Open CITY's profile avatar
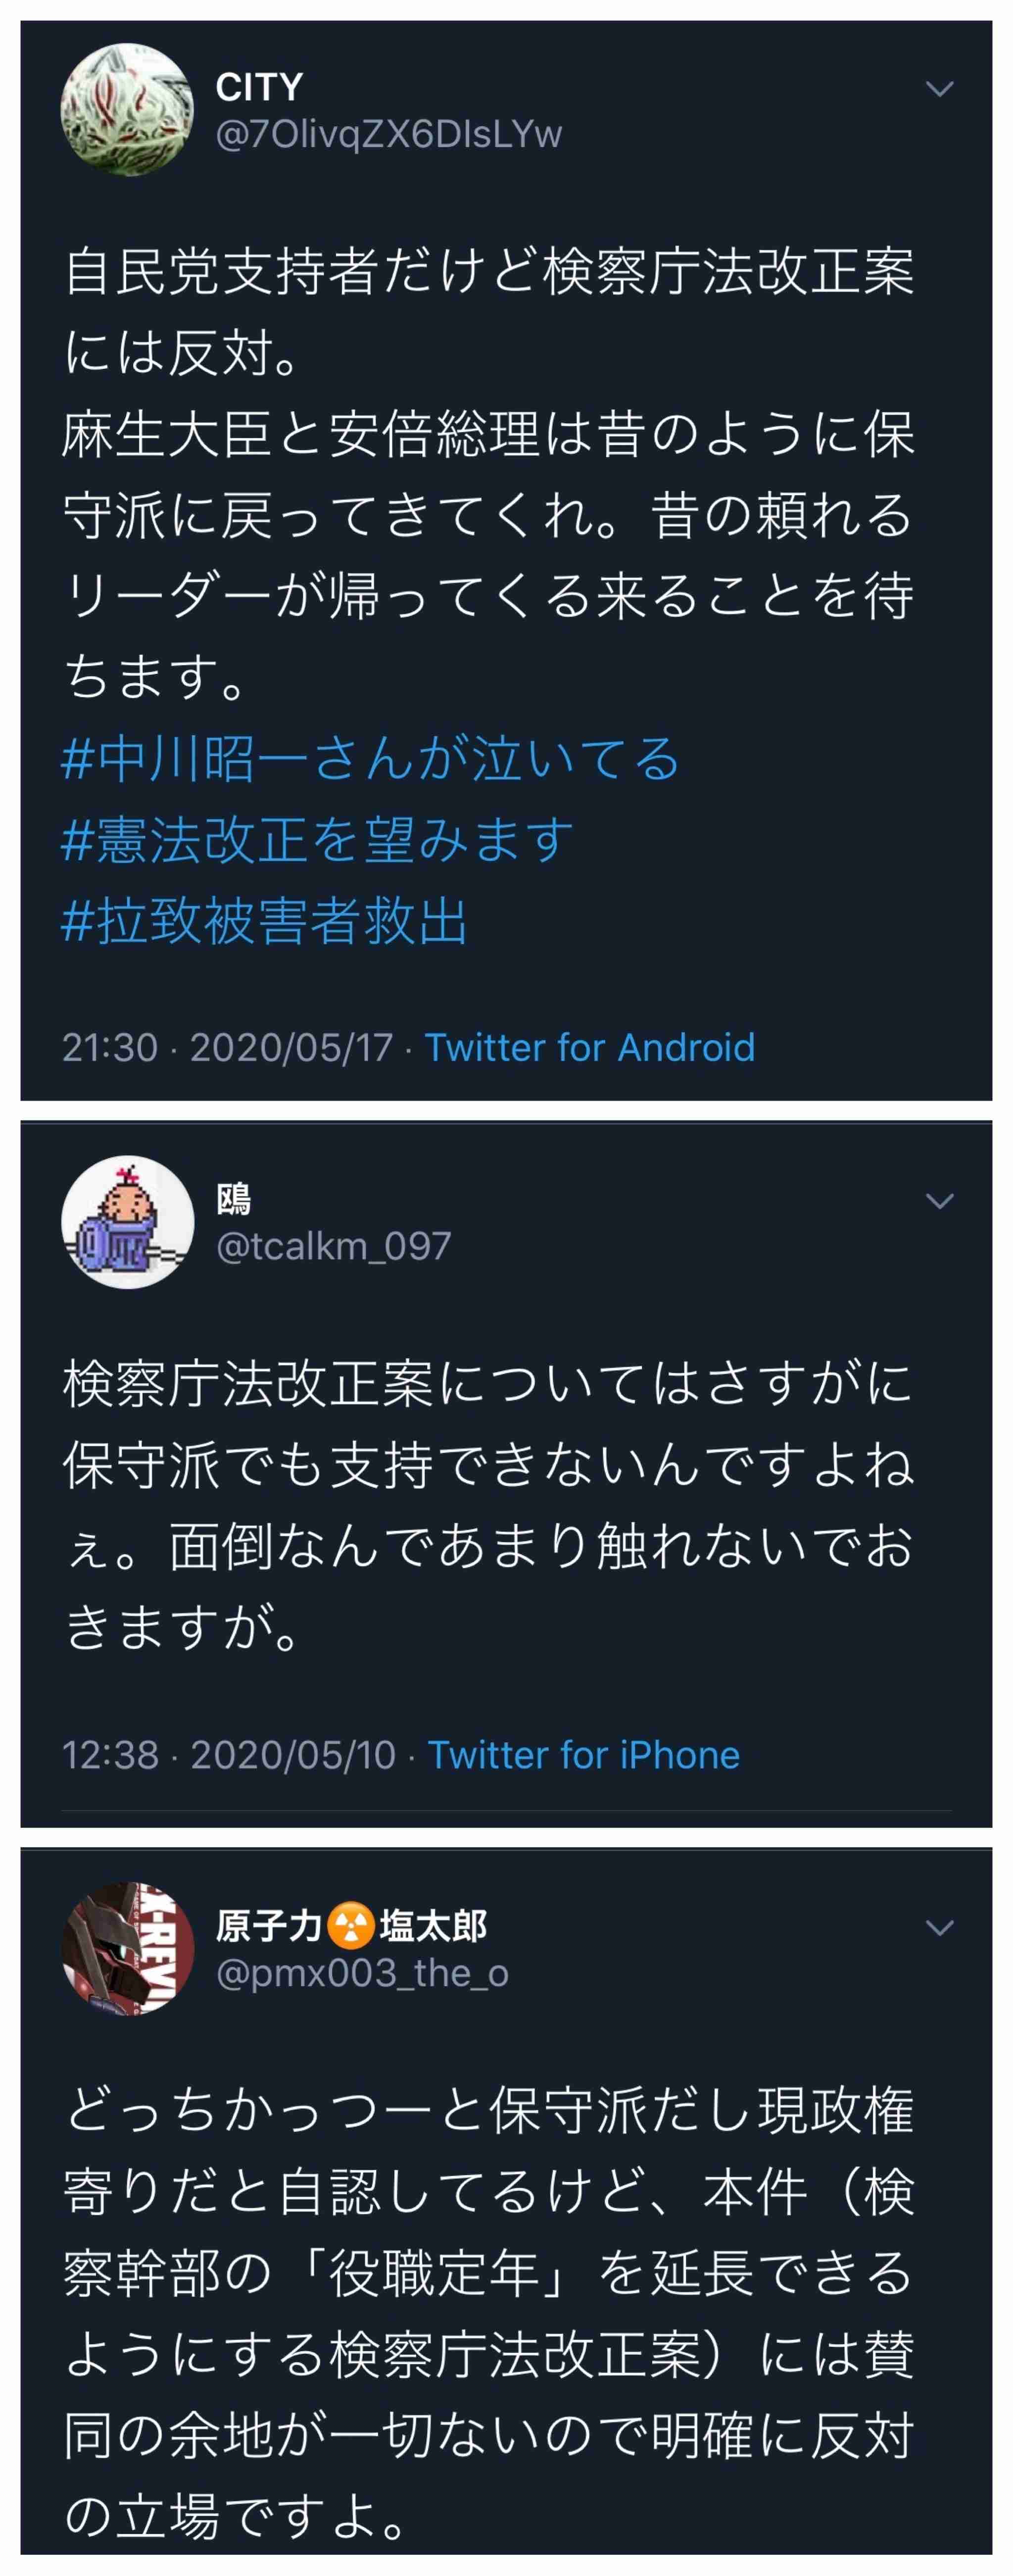1013x2576 pixels. pyautogui.click(x=127, y=110)
